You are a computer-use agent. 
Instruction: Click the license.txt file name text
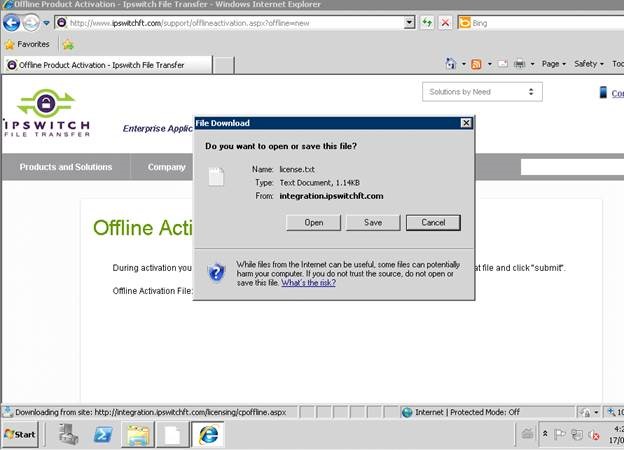(297, 169)
